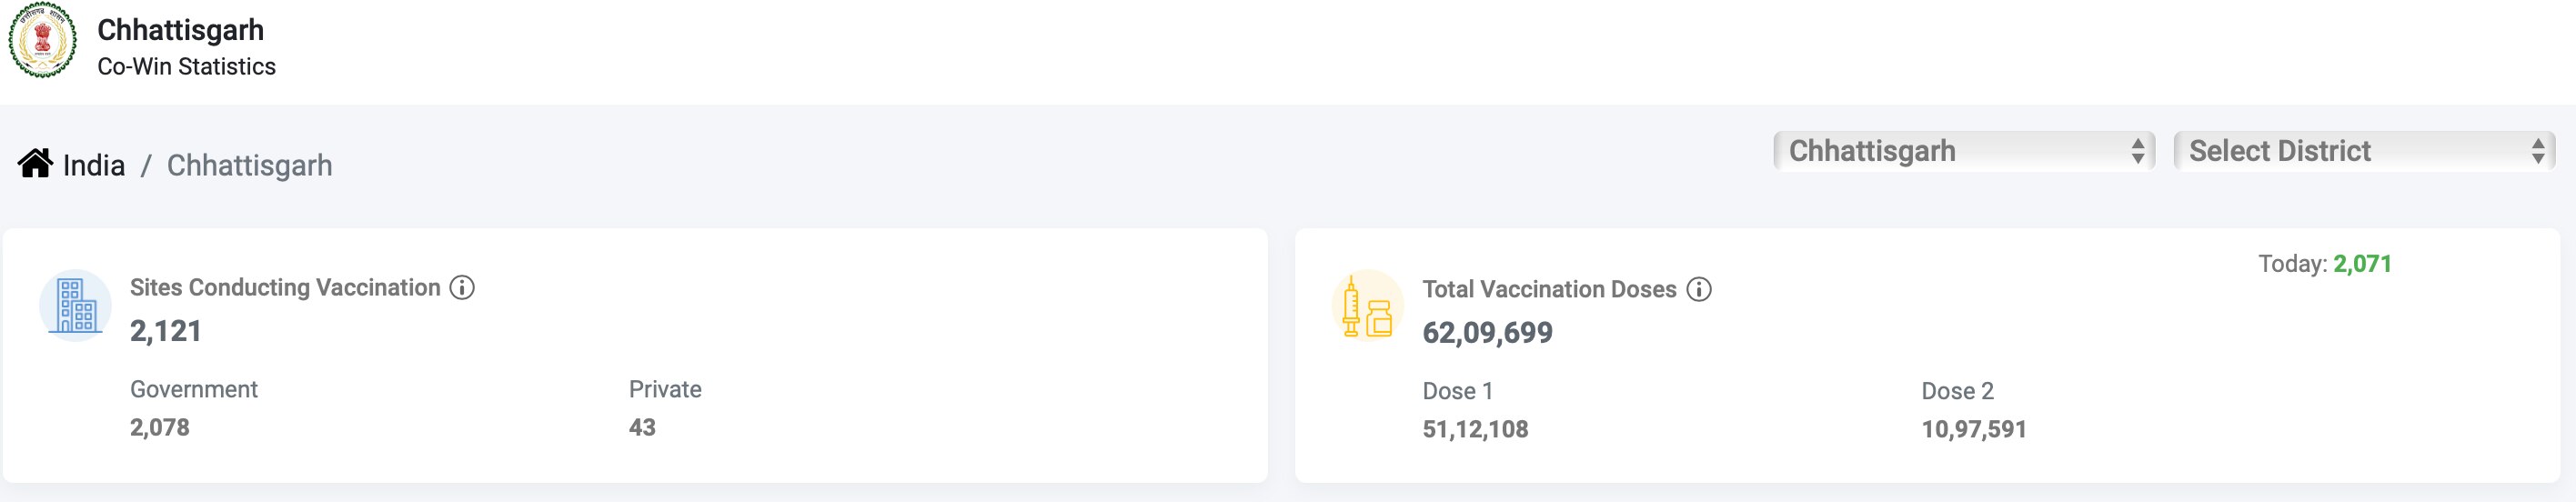
Task: Select Chhattisgarh breadcrumb item
Action: pos(249,165)
